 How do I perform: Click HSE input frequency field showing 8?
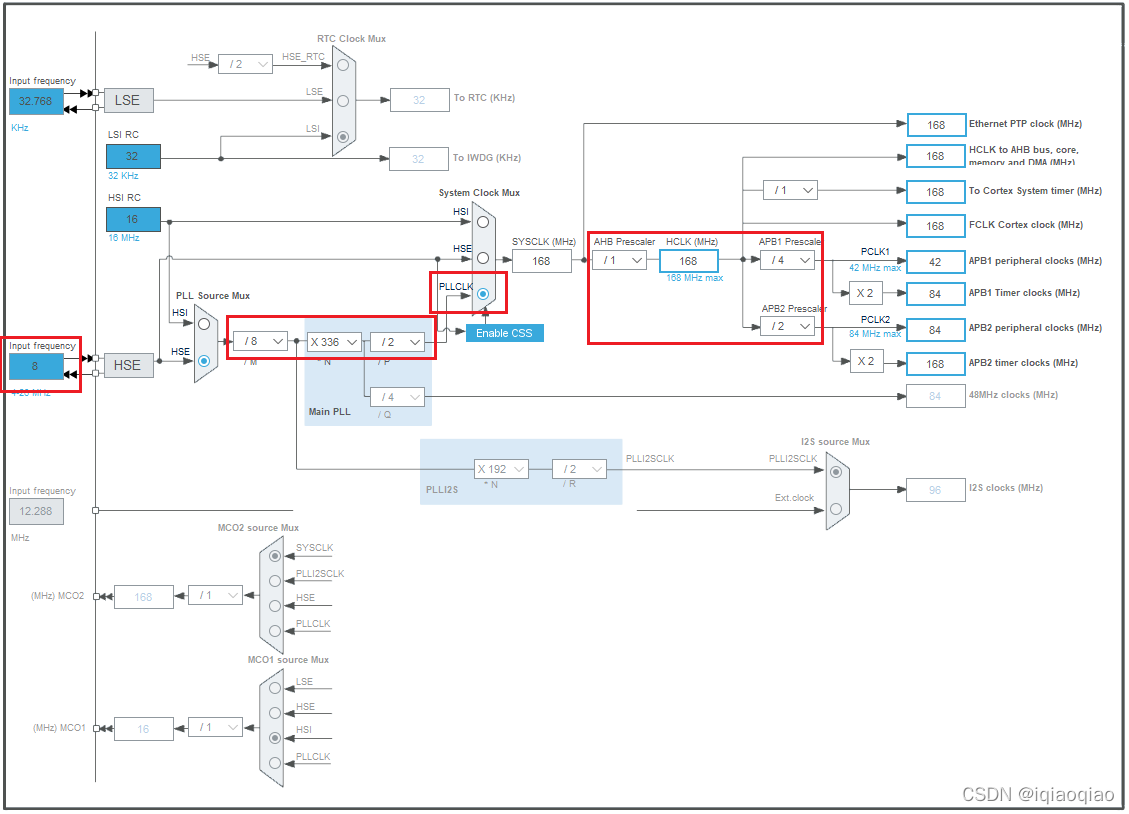36,366
